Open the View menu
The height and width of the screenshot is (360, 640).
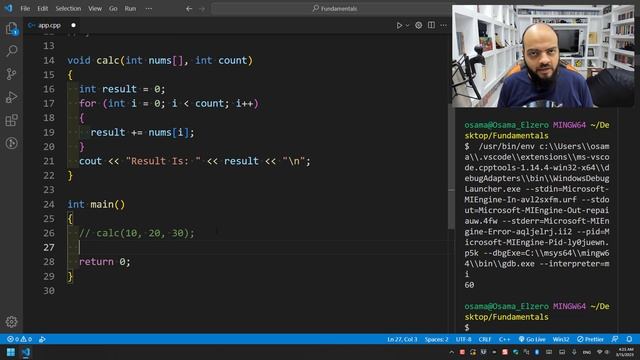95,8
